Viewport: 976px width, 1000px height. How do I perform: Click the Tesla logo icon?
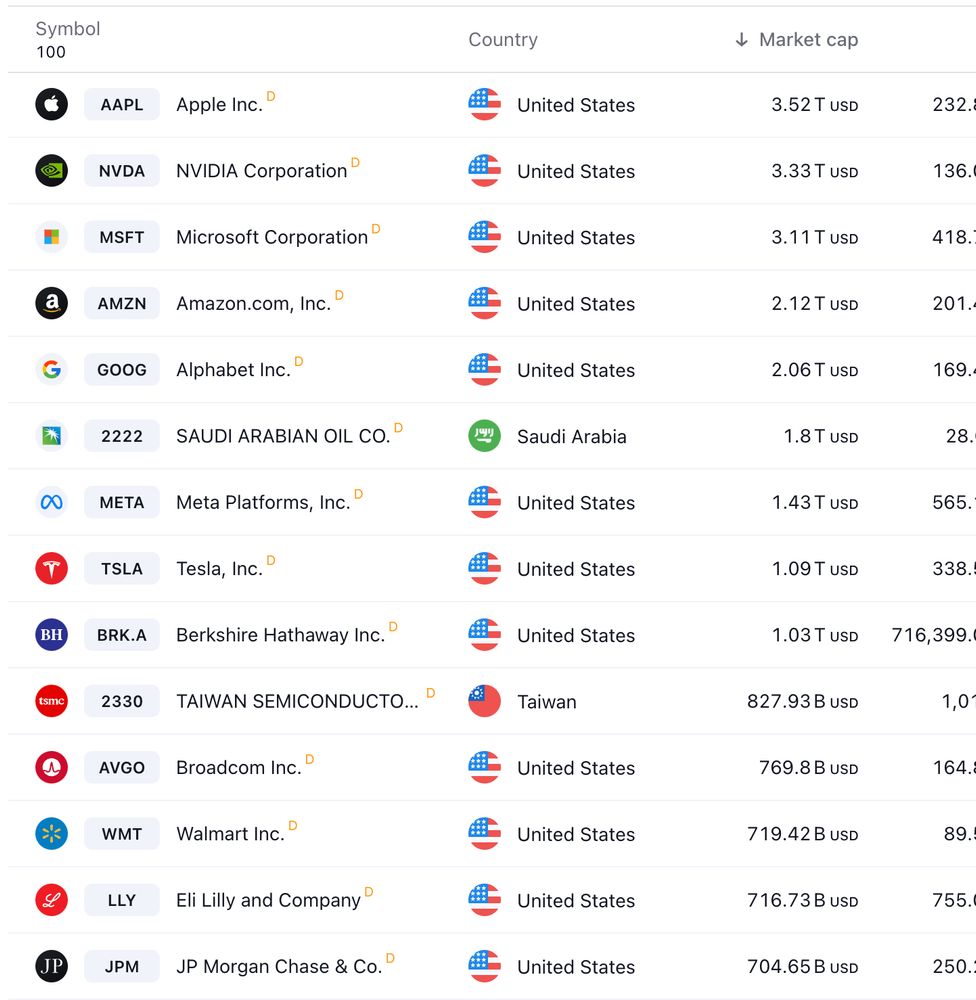[x=51, y=569]
